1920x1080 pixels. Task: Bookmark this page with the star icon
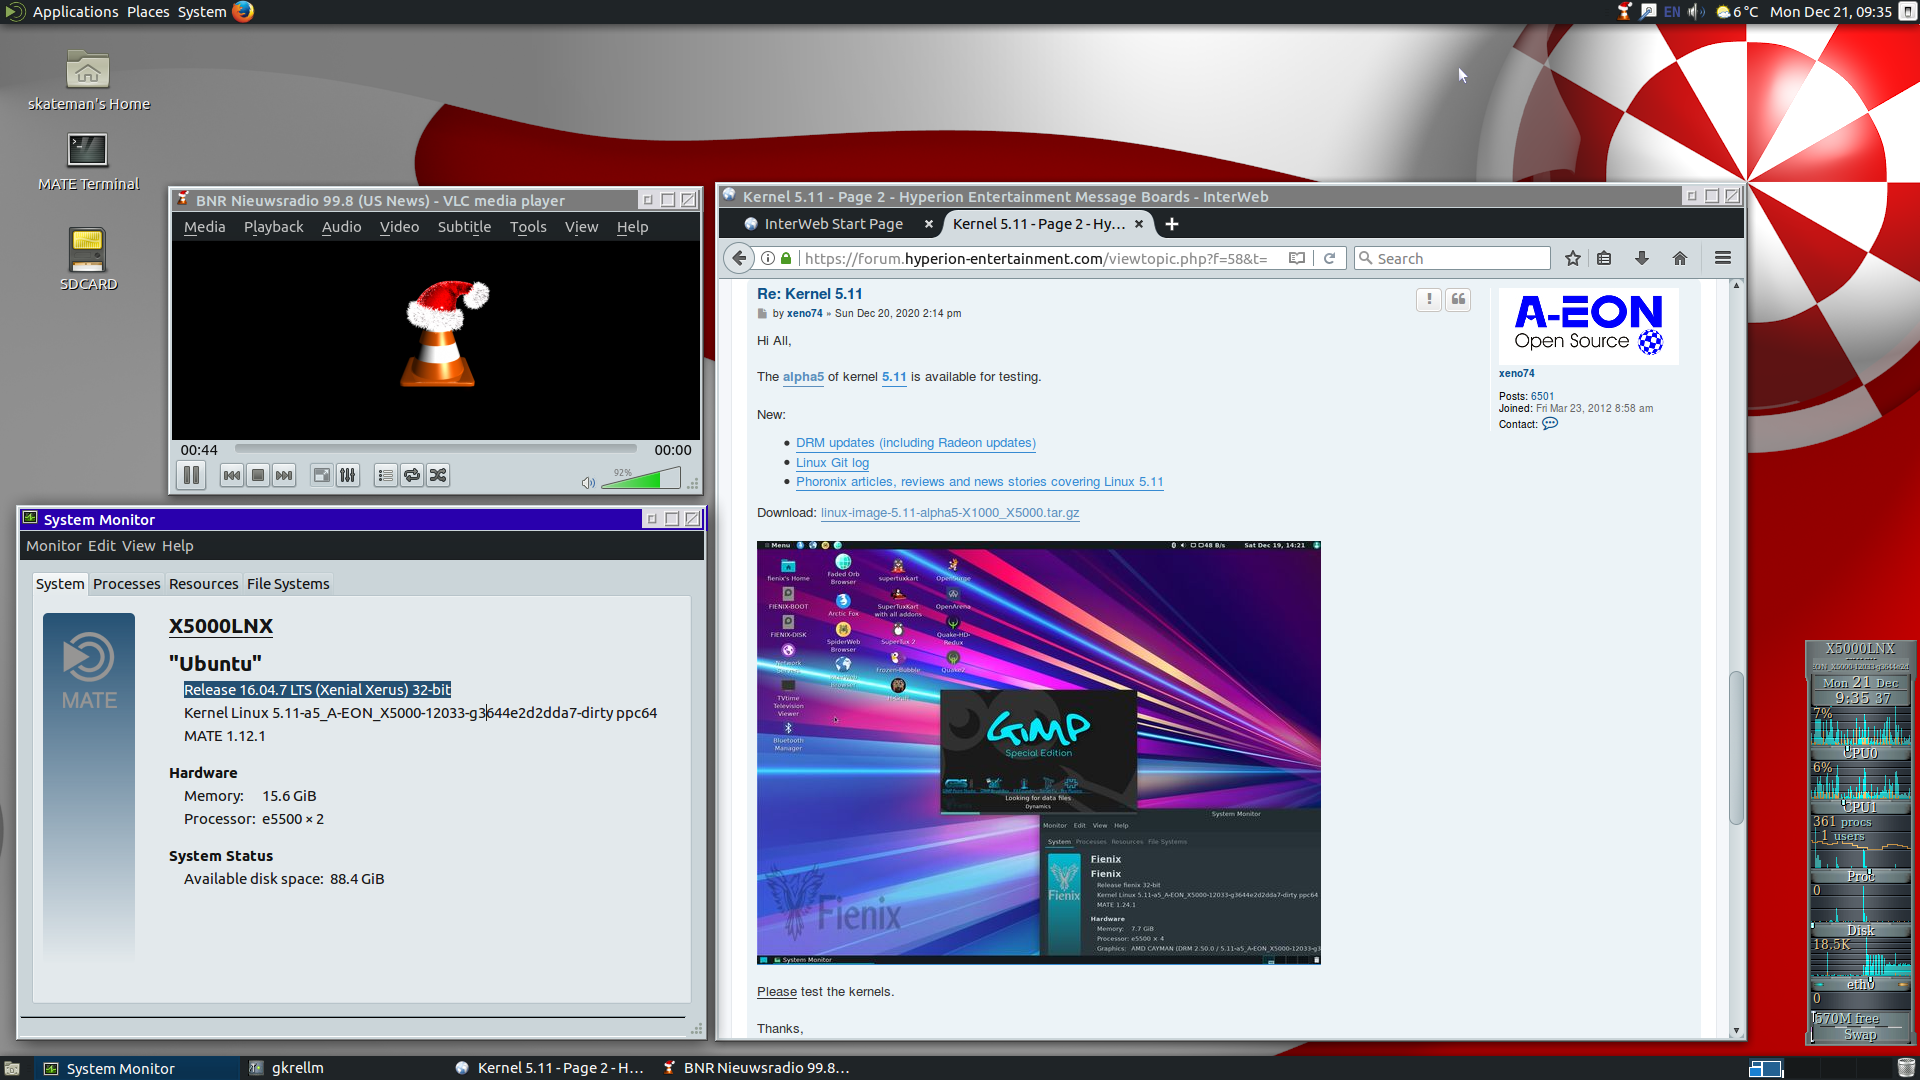(x=1572, y=258)
